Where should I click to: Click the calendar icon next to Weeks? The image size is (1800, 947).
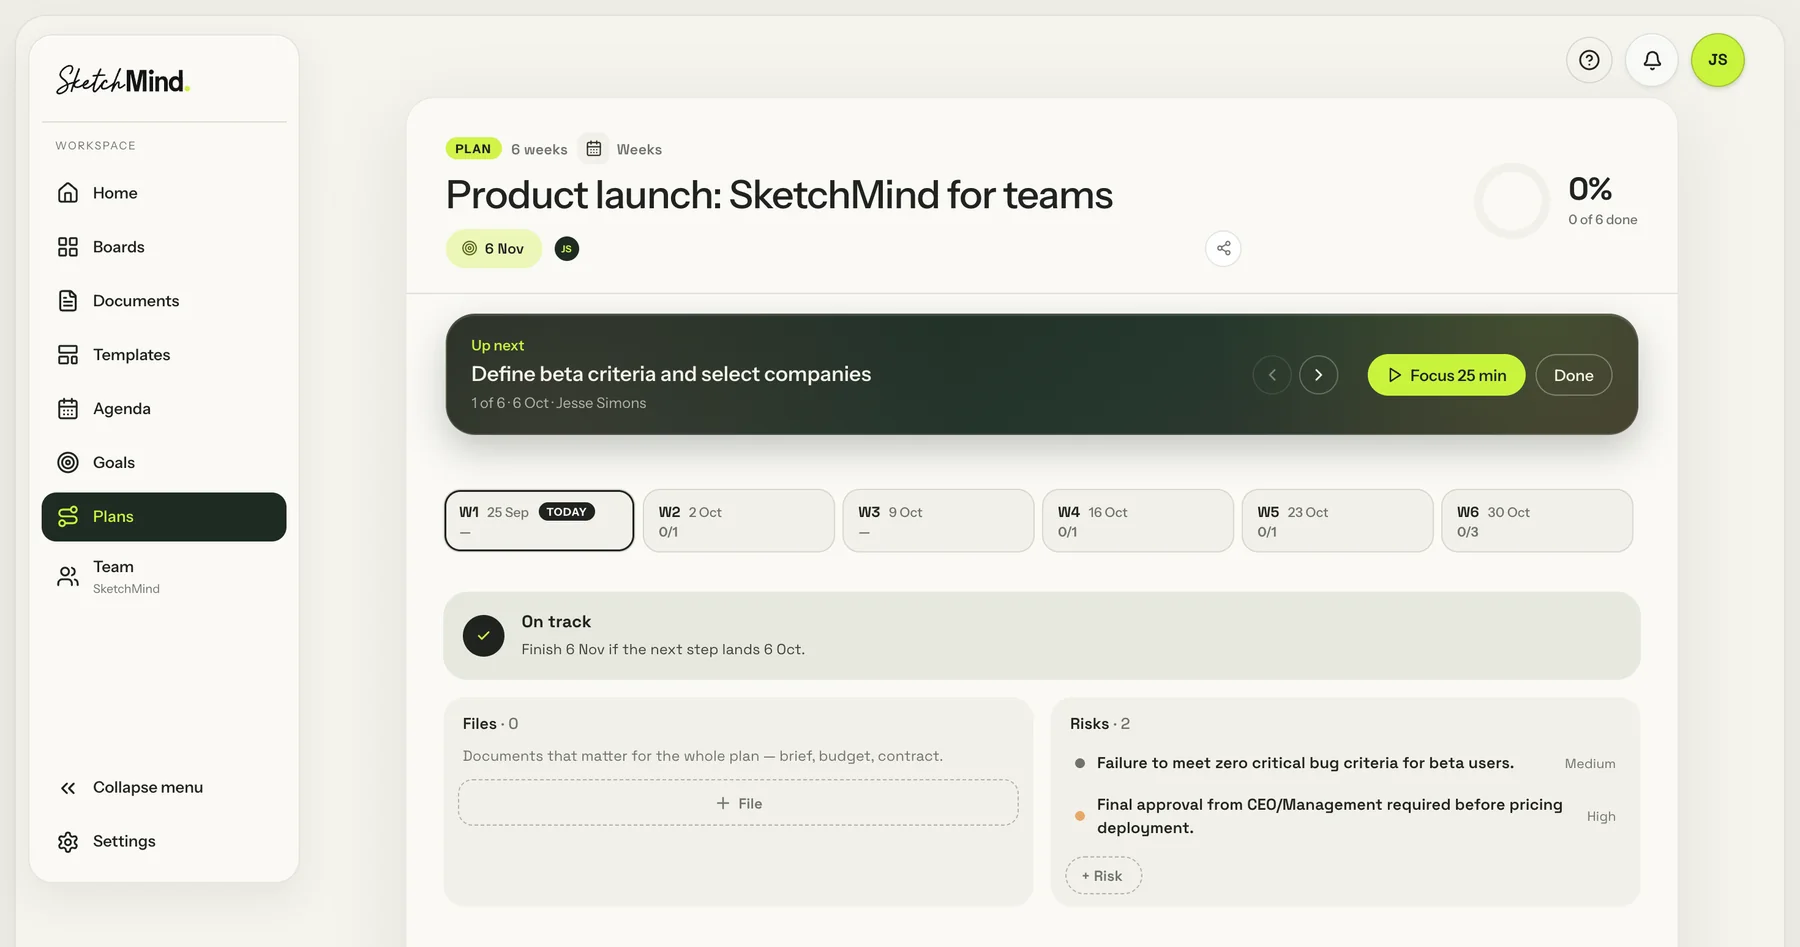pyautogui.click(x=594, y=149)
